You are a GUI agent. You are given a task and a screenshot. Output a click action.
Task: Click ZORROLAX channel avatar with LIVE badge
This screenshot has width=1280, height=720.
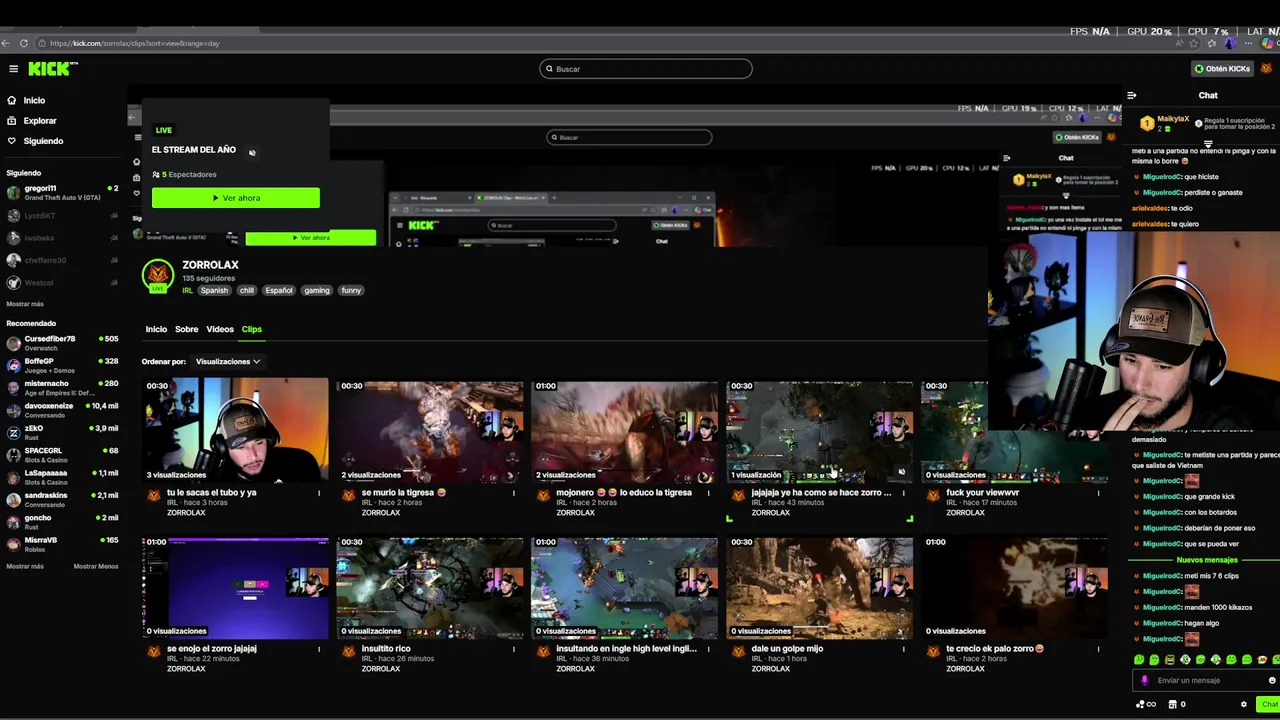(158, 276)
